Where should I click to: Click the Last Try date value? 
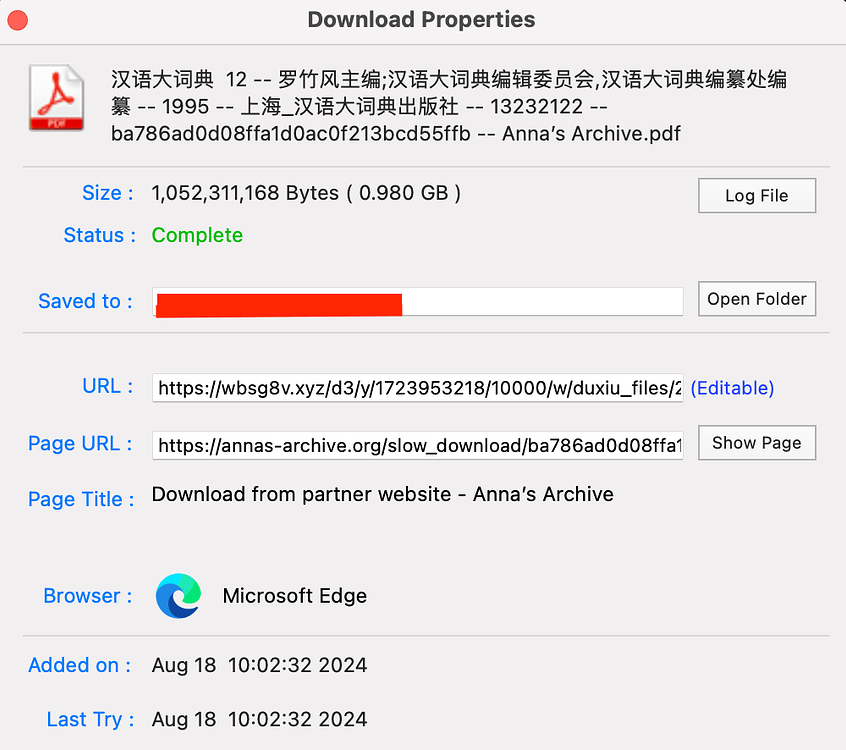pos(259,719)
